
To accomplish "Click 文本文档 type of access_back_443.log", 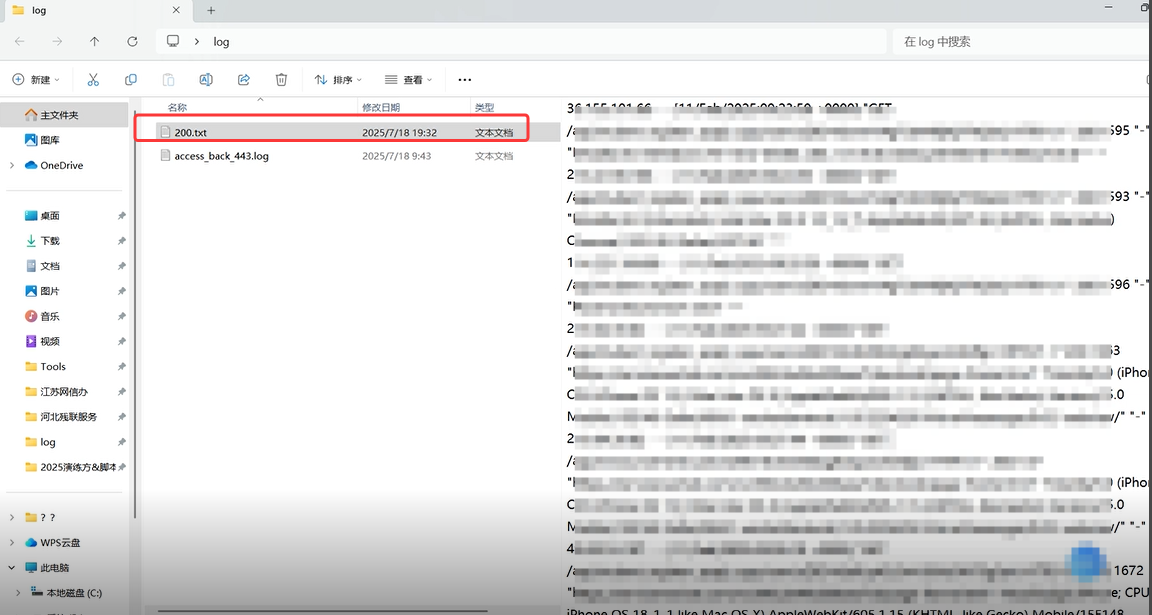I will click(x=494, y=156).
